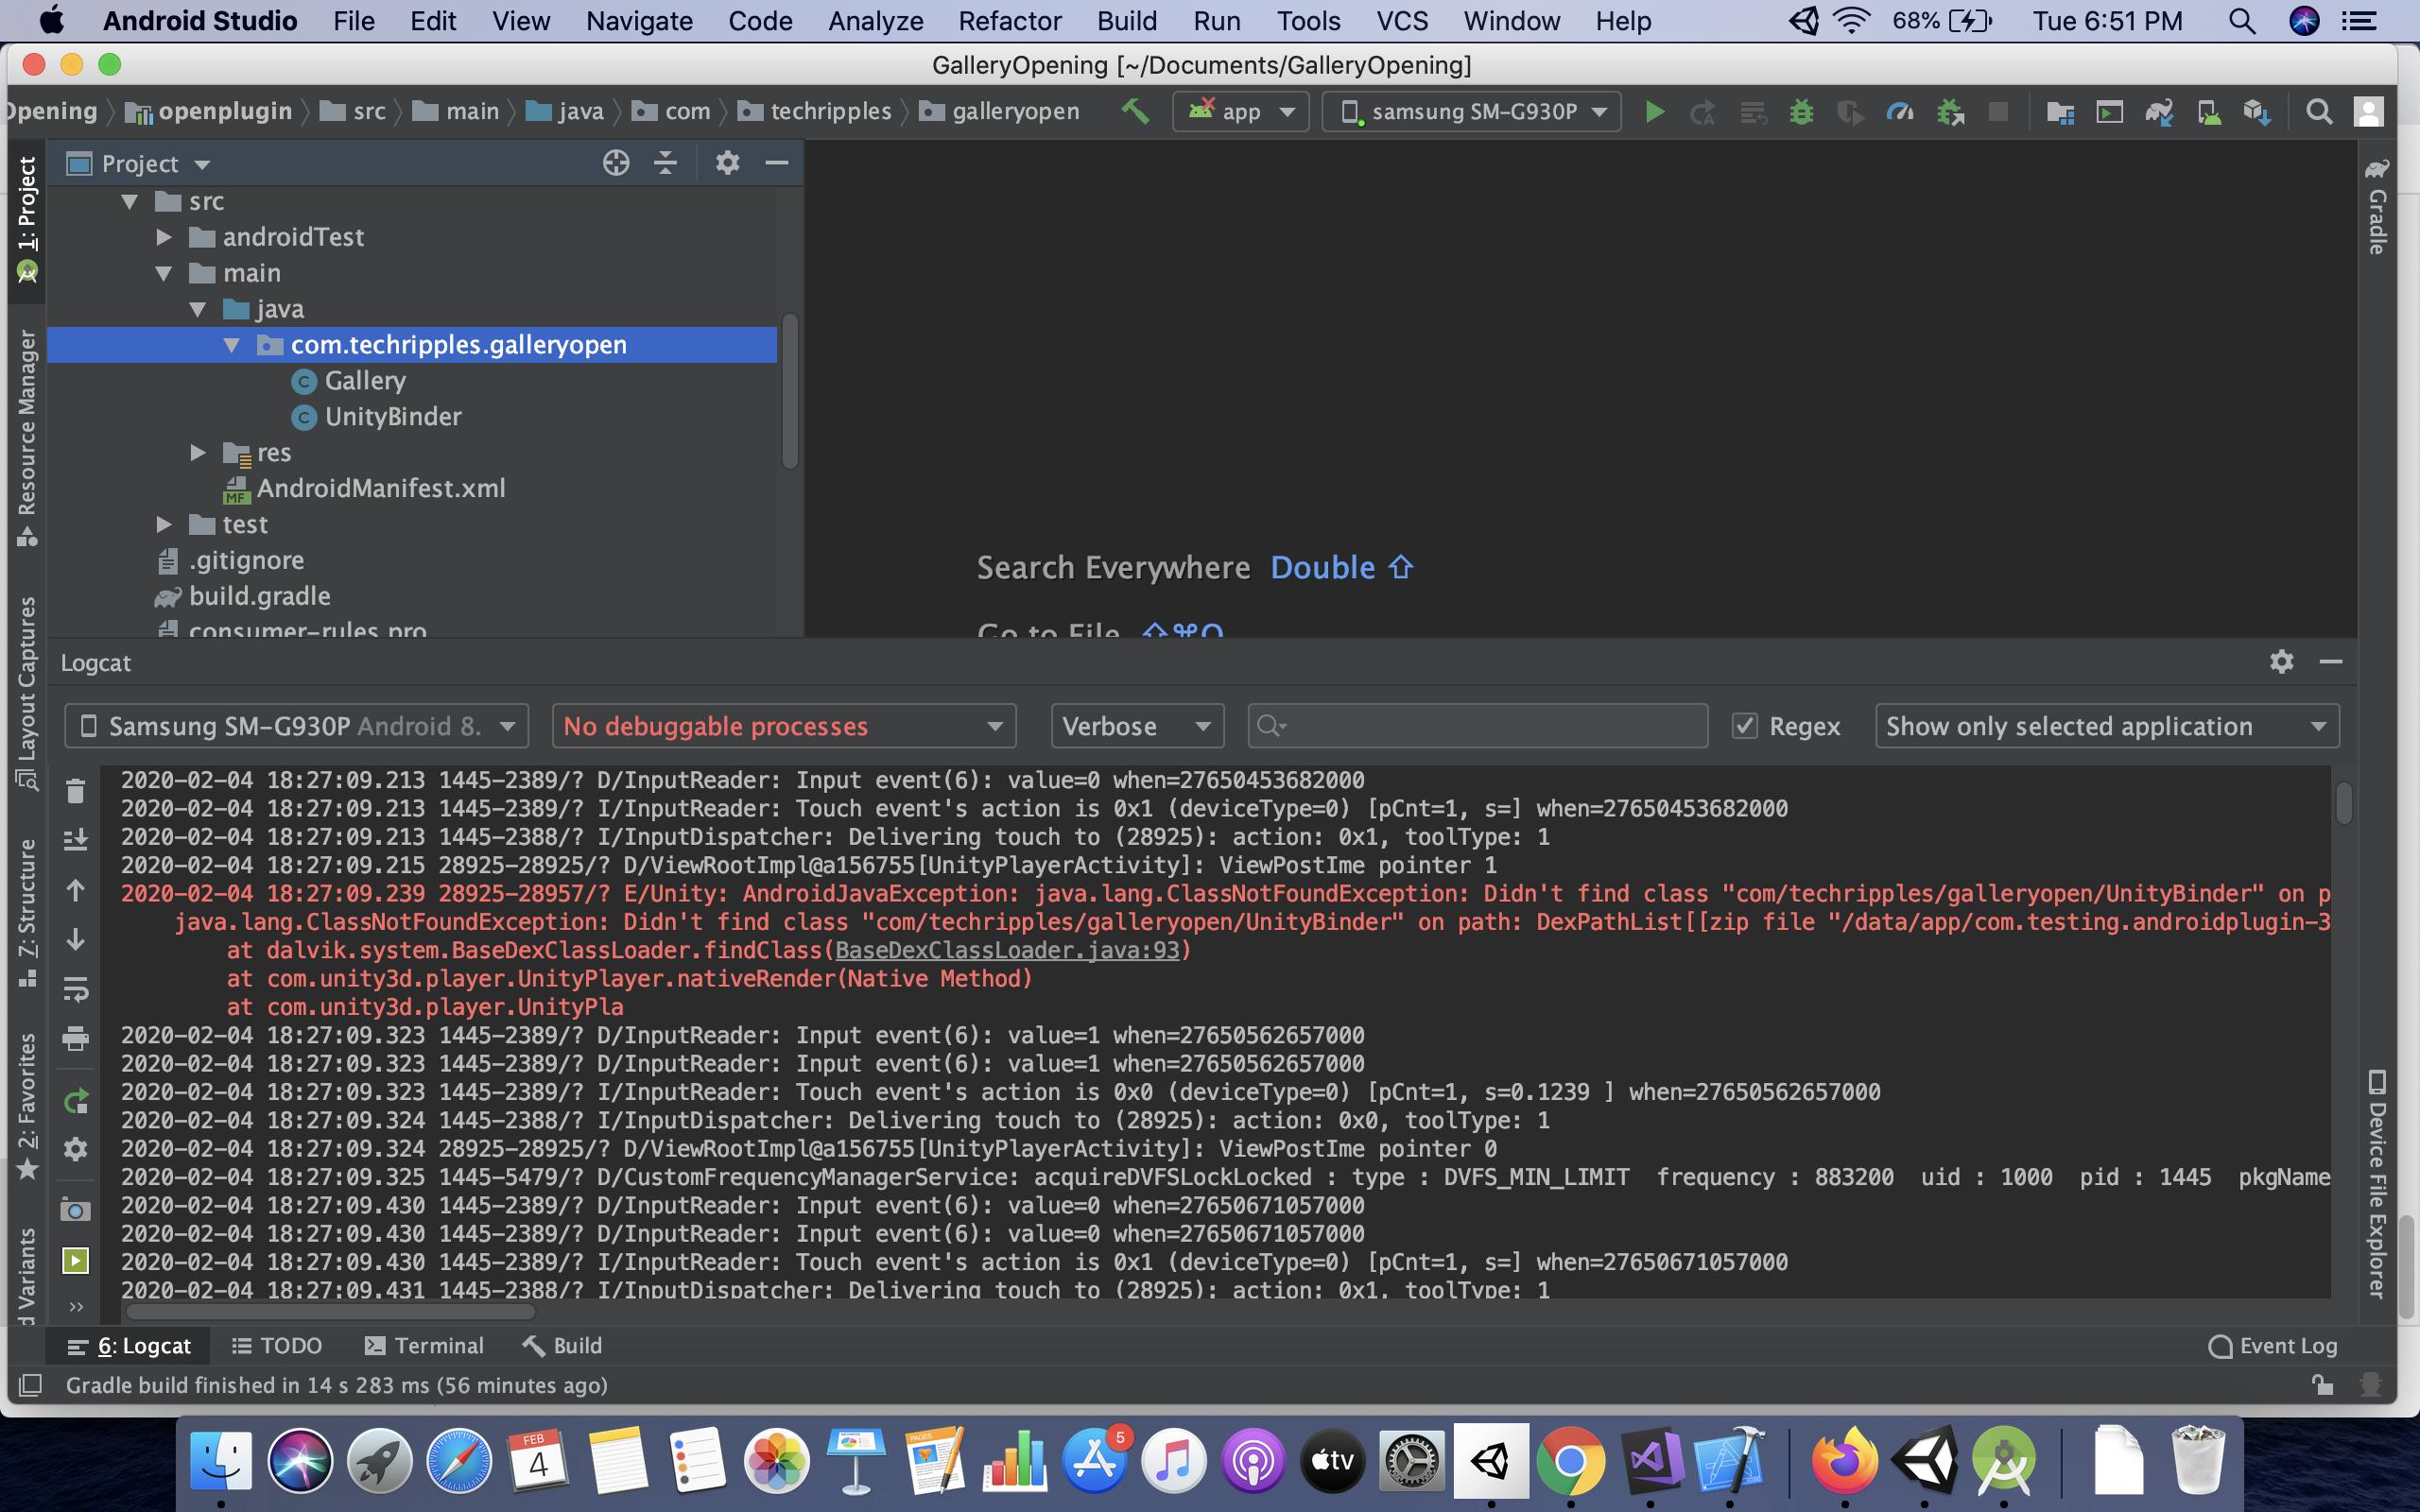Screen dimensions: 2420x1512
Task: Start screen record icon in Logcat
Action: pos(75,1260)
